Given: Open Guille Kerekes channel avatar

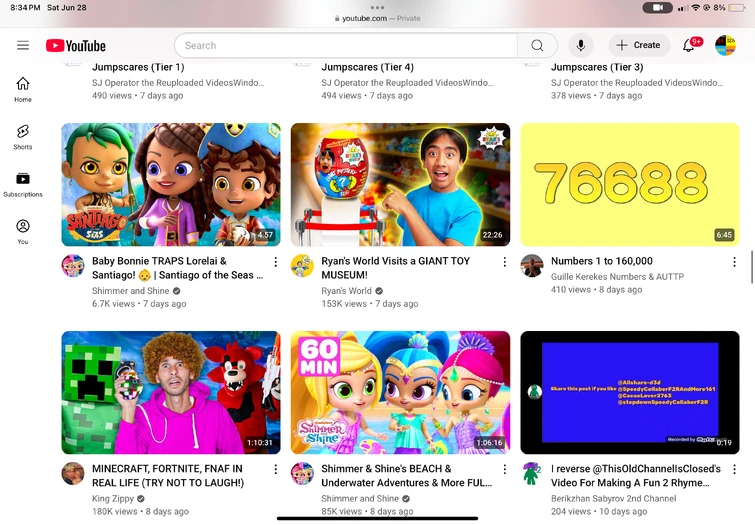Looking at the screenshot, I should coord(532,266).
